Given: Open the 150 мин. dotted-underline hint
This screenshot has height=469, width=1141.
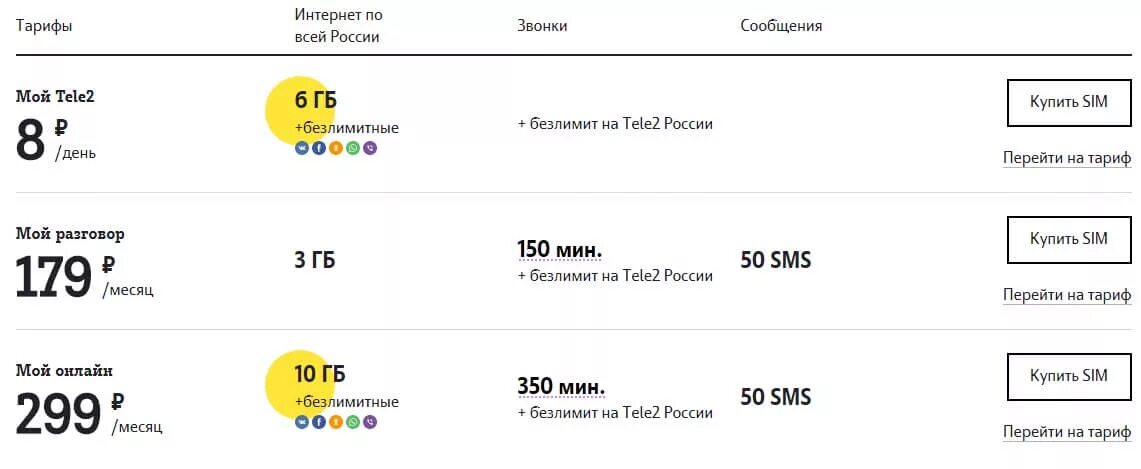Looking at the screenshot, I should point(560,250).
